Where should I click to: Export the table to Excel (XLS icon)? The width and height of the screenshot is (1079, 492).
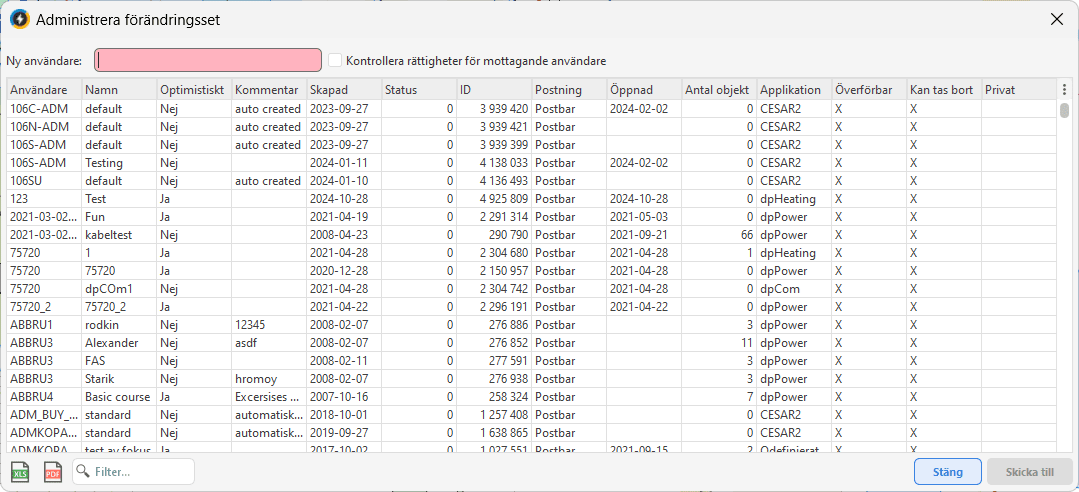tap(20, 472)
